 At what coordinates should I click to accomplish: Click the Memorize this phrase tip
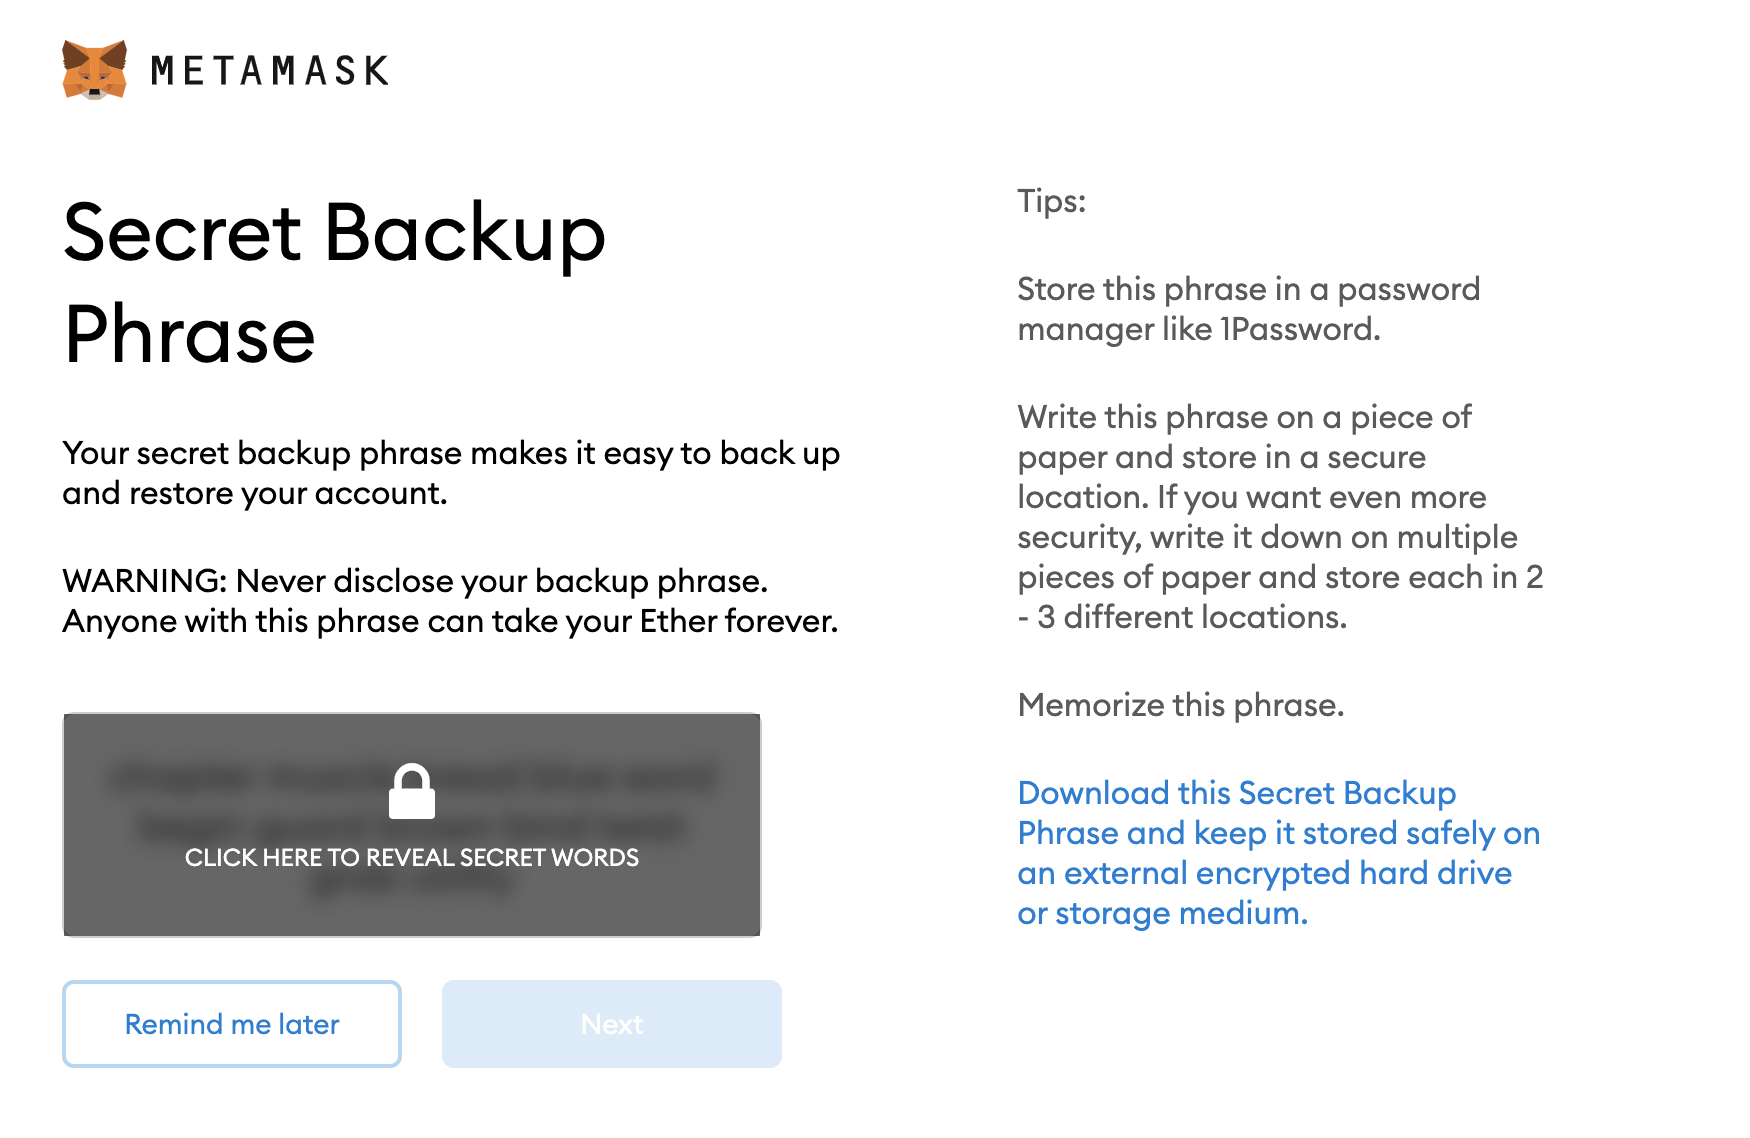(x=1180, y=705)
